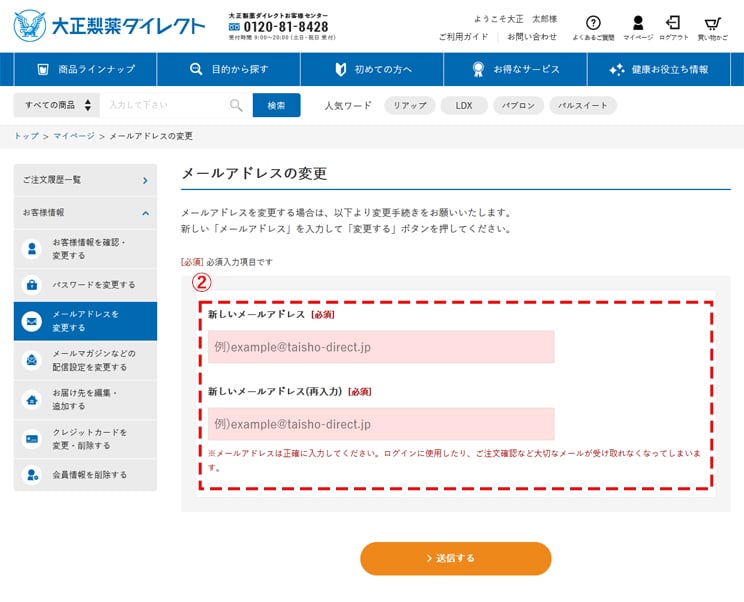Expand ご注文履歴一覧 sidebar entry
Viewport: 744px width, 602px height.
pyautogui.click(x=85, y=180)
